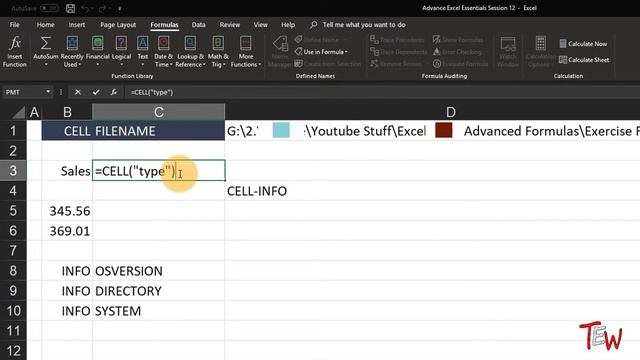The image size is (640, 360).
Task: Click the SYSTEM cell
Action: tap(159, 311)
